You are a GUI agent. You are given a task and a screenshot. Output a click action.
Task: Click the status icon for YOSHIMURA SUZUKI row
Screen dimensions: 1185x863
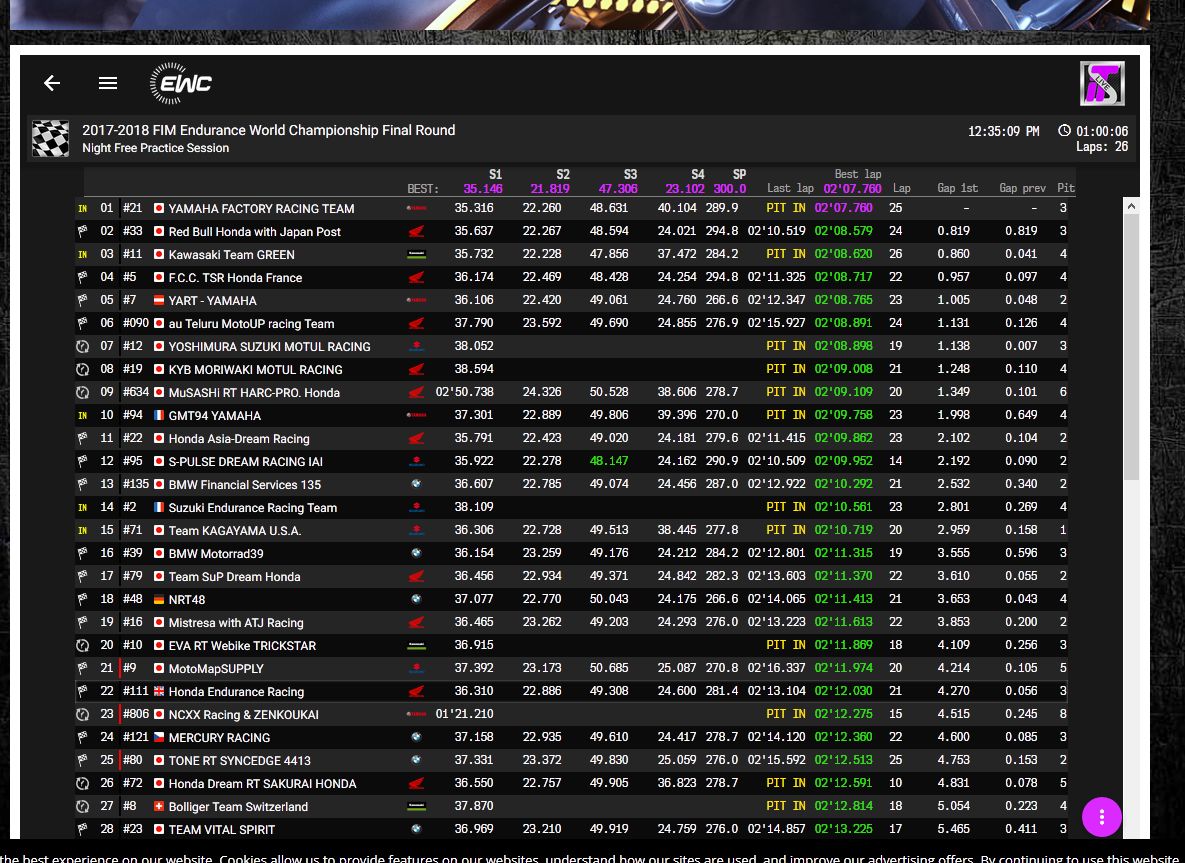pyautogui.click(x=83, y=347)
